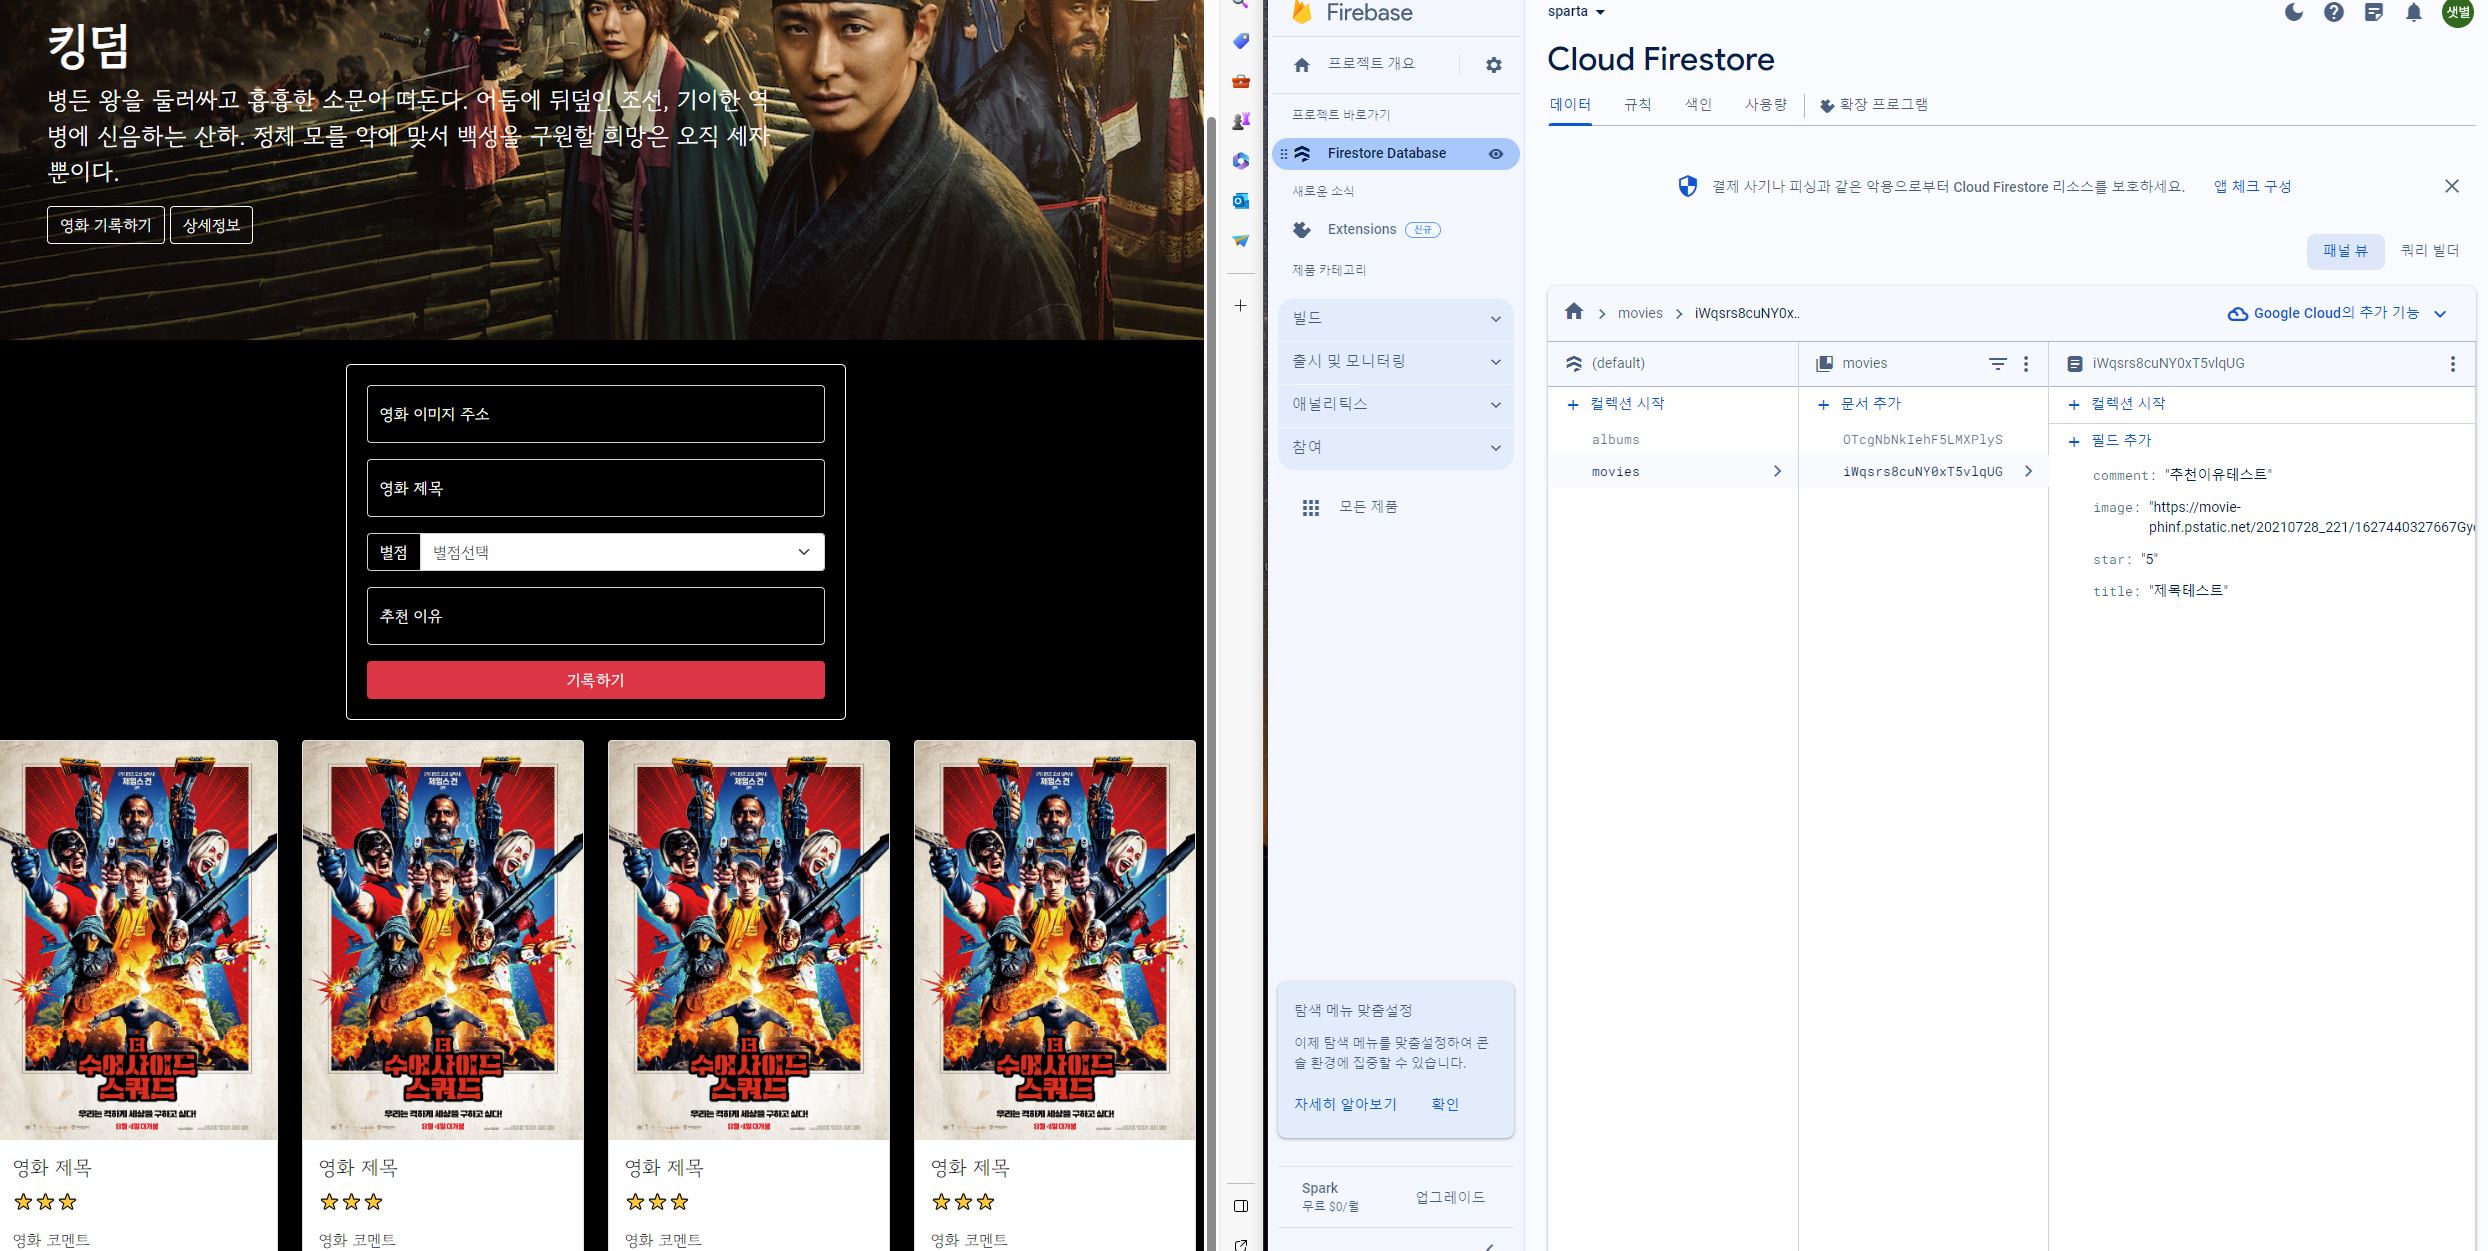Open document OTcgNbNkIehF5LMXPlyS
2488x1251 pixels.
point(1923,440)
